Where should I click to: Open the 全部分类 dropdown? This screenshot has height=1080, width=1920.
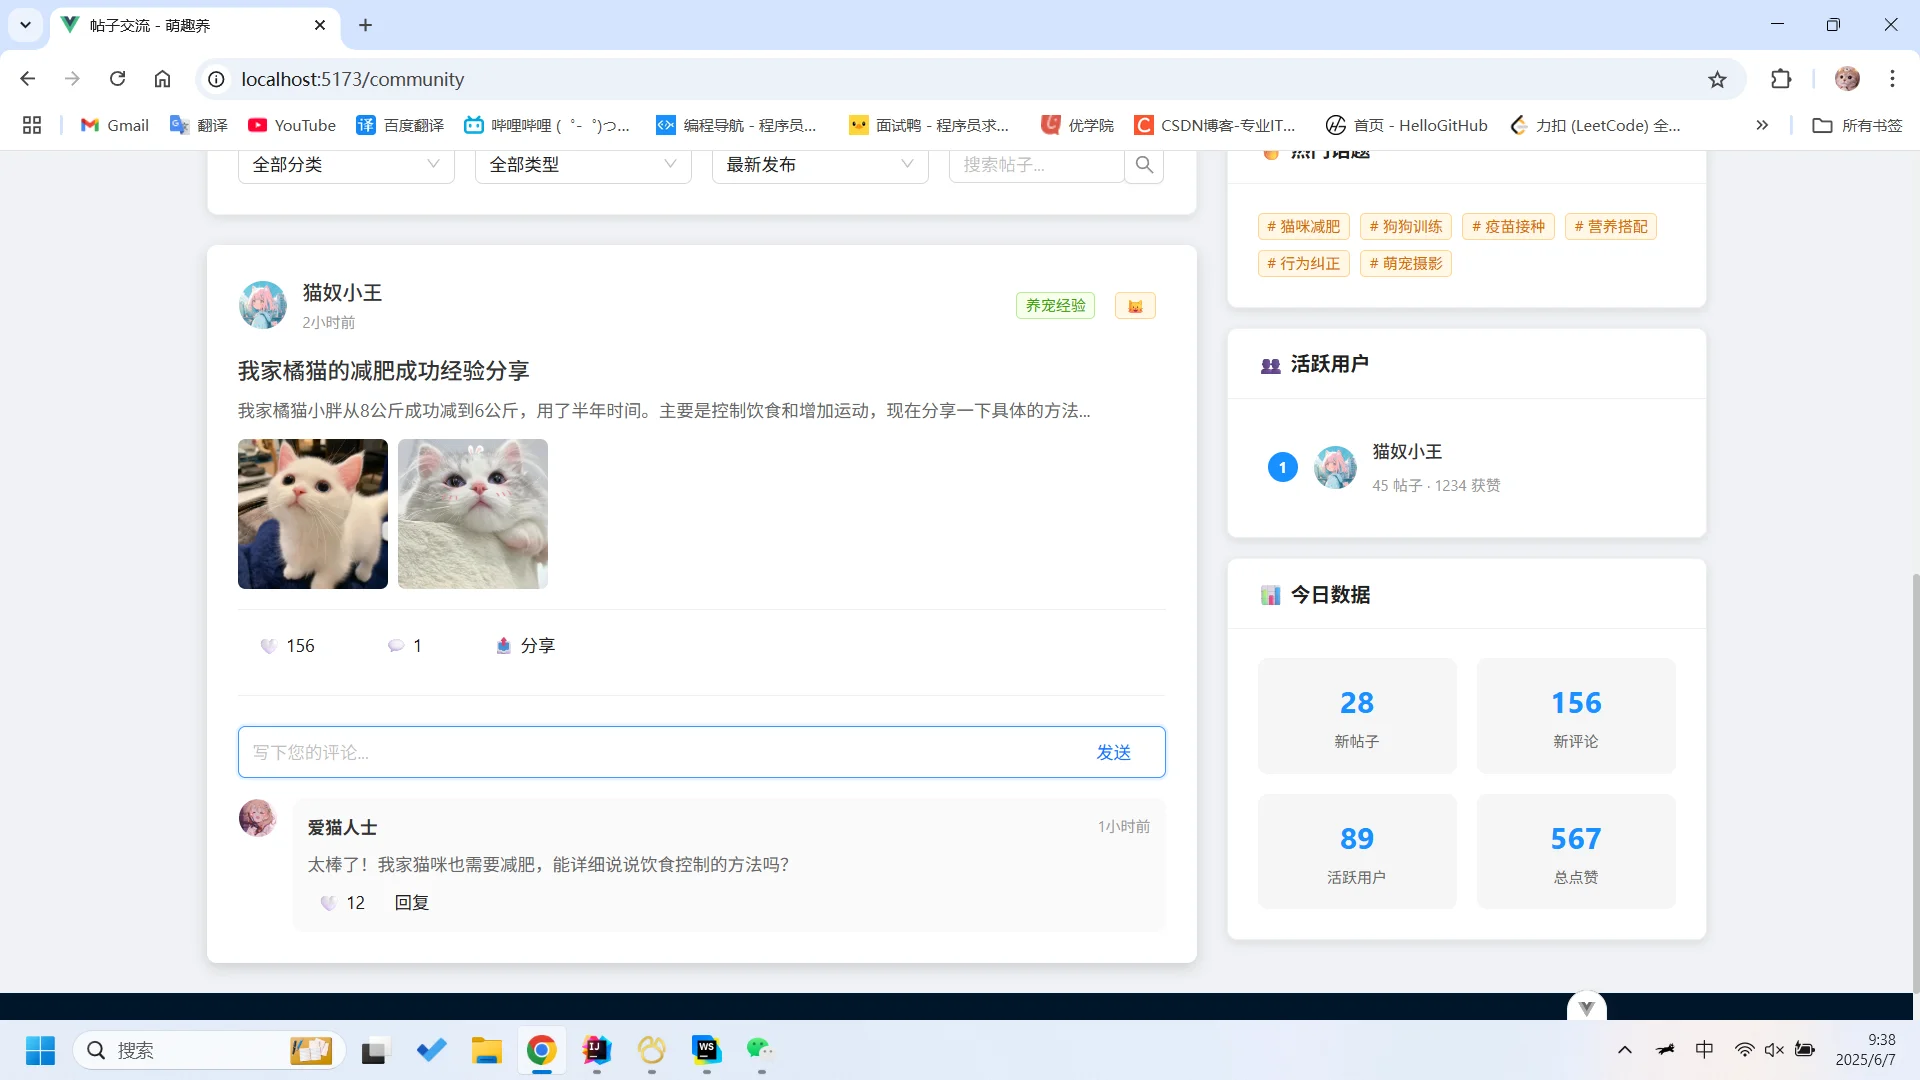coord(345,164)
